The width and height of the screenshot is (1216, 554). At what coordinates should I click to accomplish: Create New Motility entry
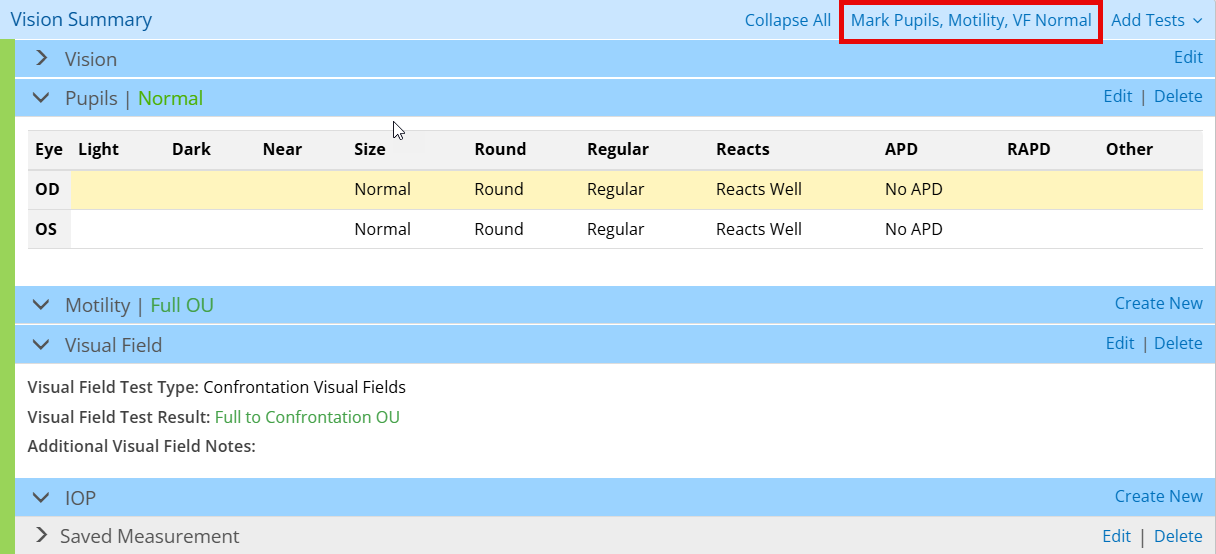coord(1158,303)
